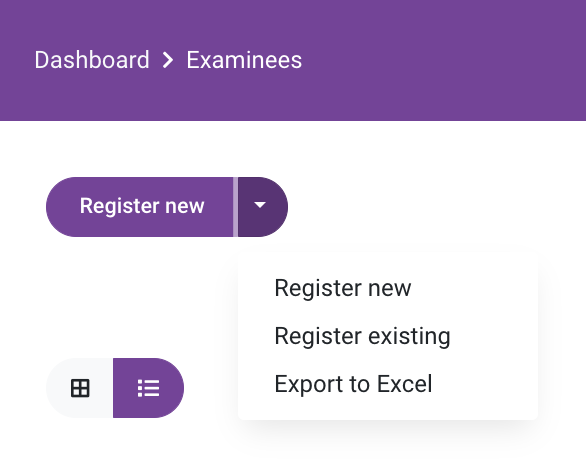Select the four-square tile layout icon
Viewport: 586px width, 460px height.
80,388
